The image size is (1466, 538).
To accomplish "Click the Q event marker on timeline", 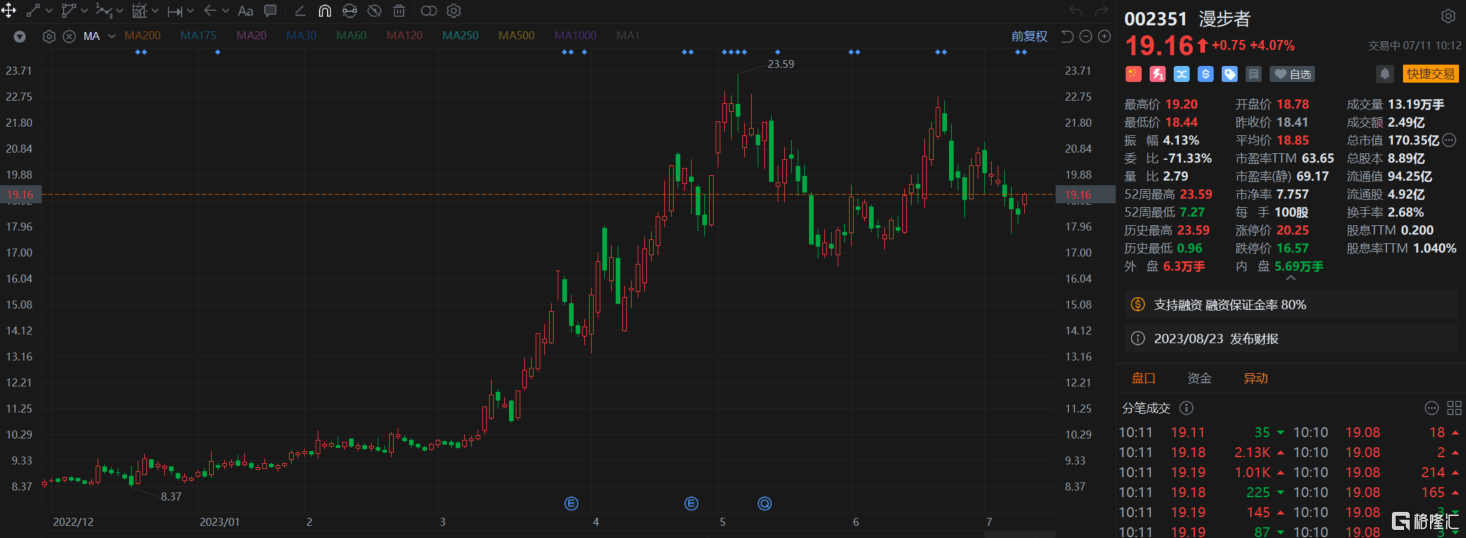I will 765,503.
